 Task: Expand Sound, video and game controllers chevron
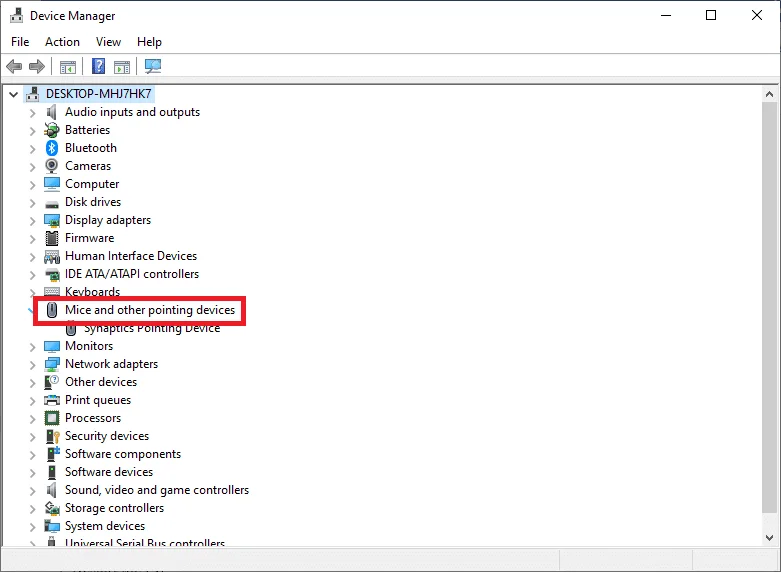point(32,491)
